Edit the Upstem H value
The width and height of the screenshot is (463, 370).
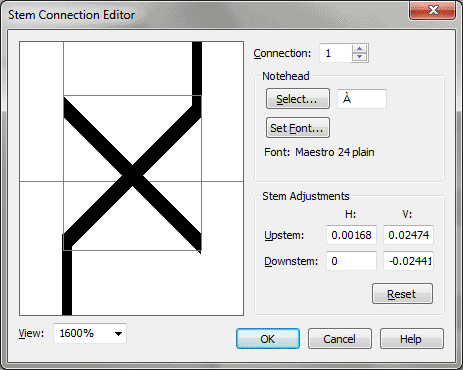pyautogui.click(x=351, y=235)
